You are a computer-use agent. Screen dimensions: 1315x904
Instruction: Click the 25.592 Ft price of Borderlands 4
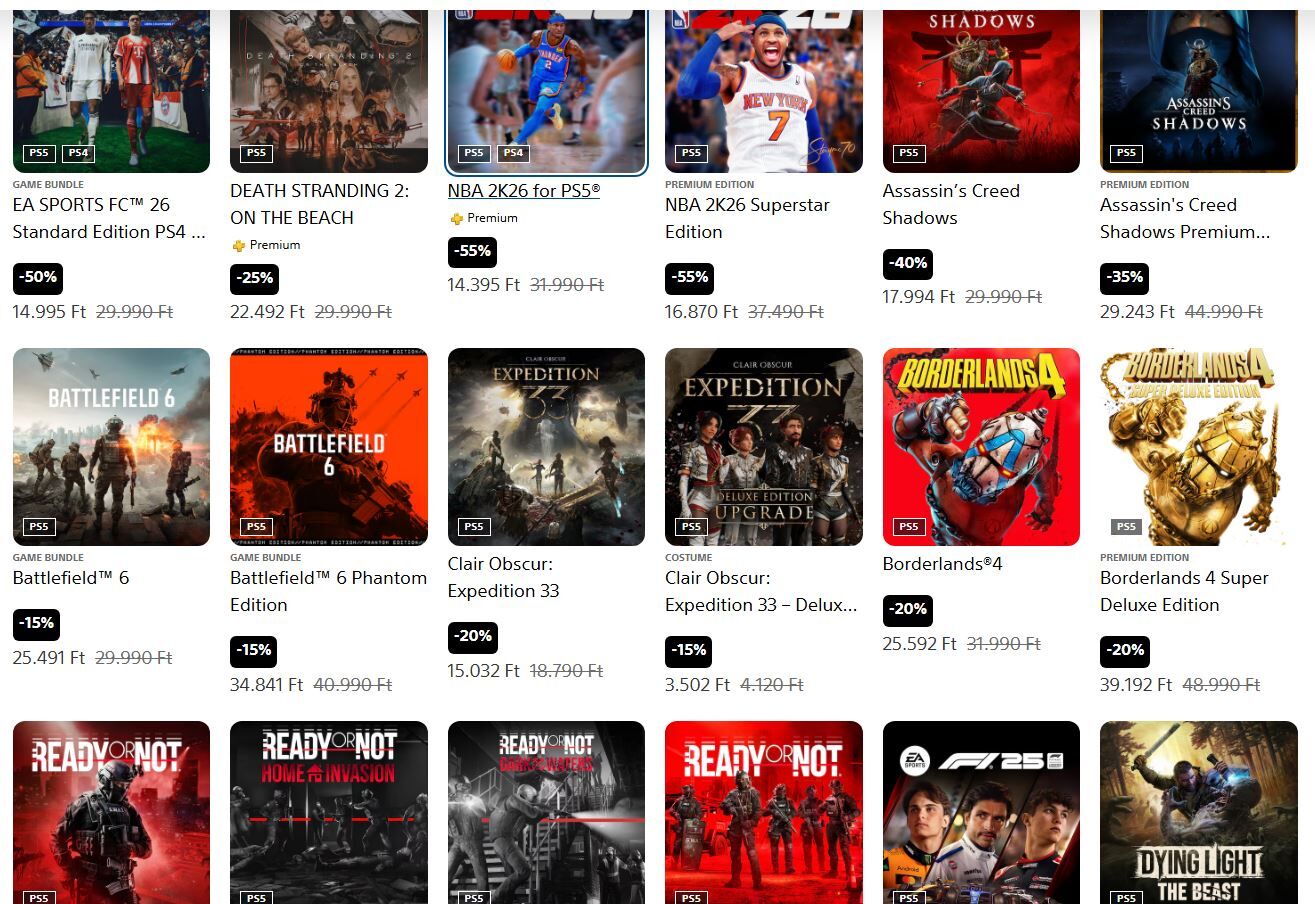(919, 644)
